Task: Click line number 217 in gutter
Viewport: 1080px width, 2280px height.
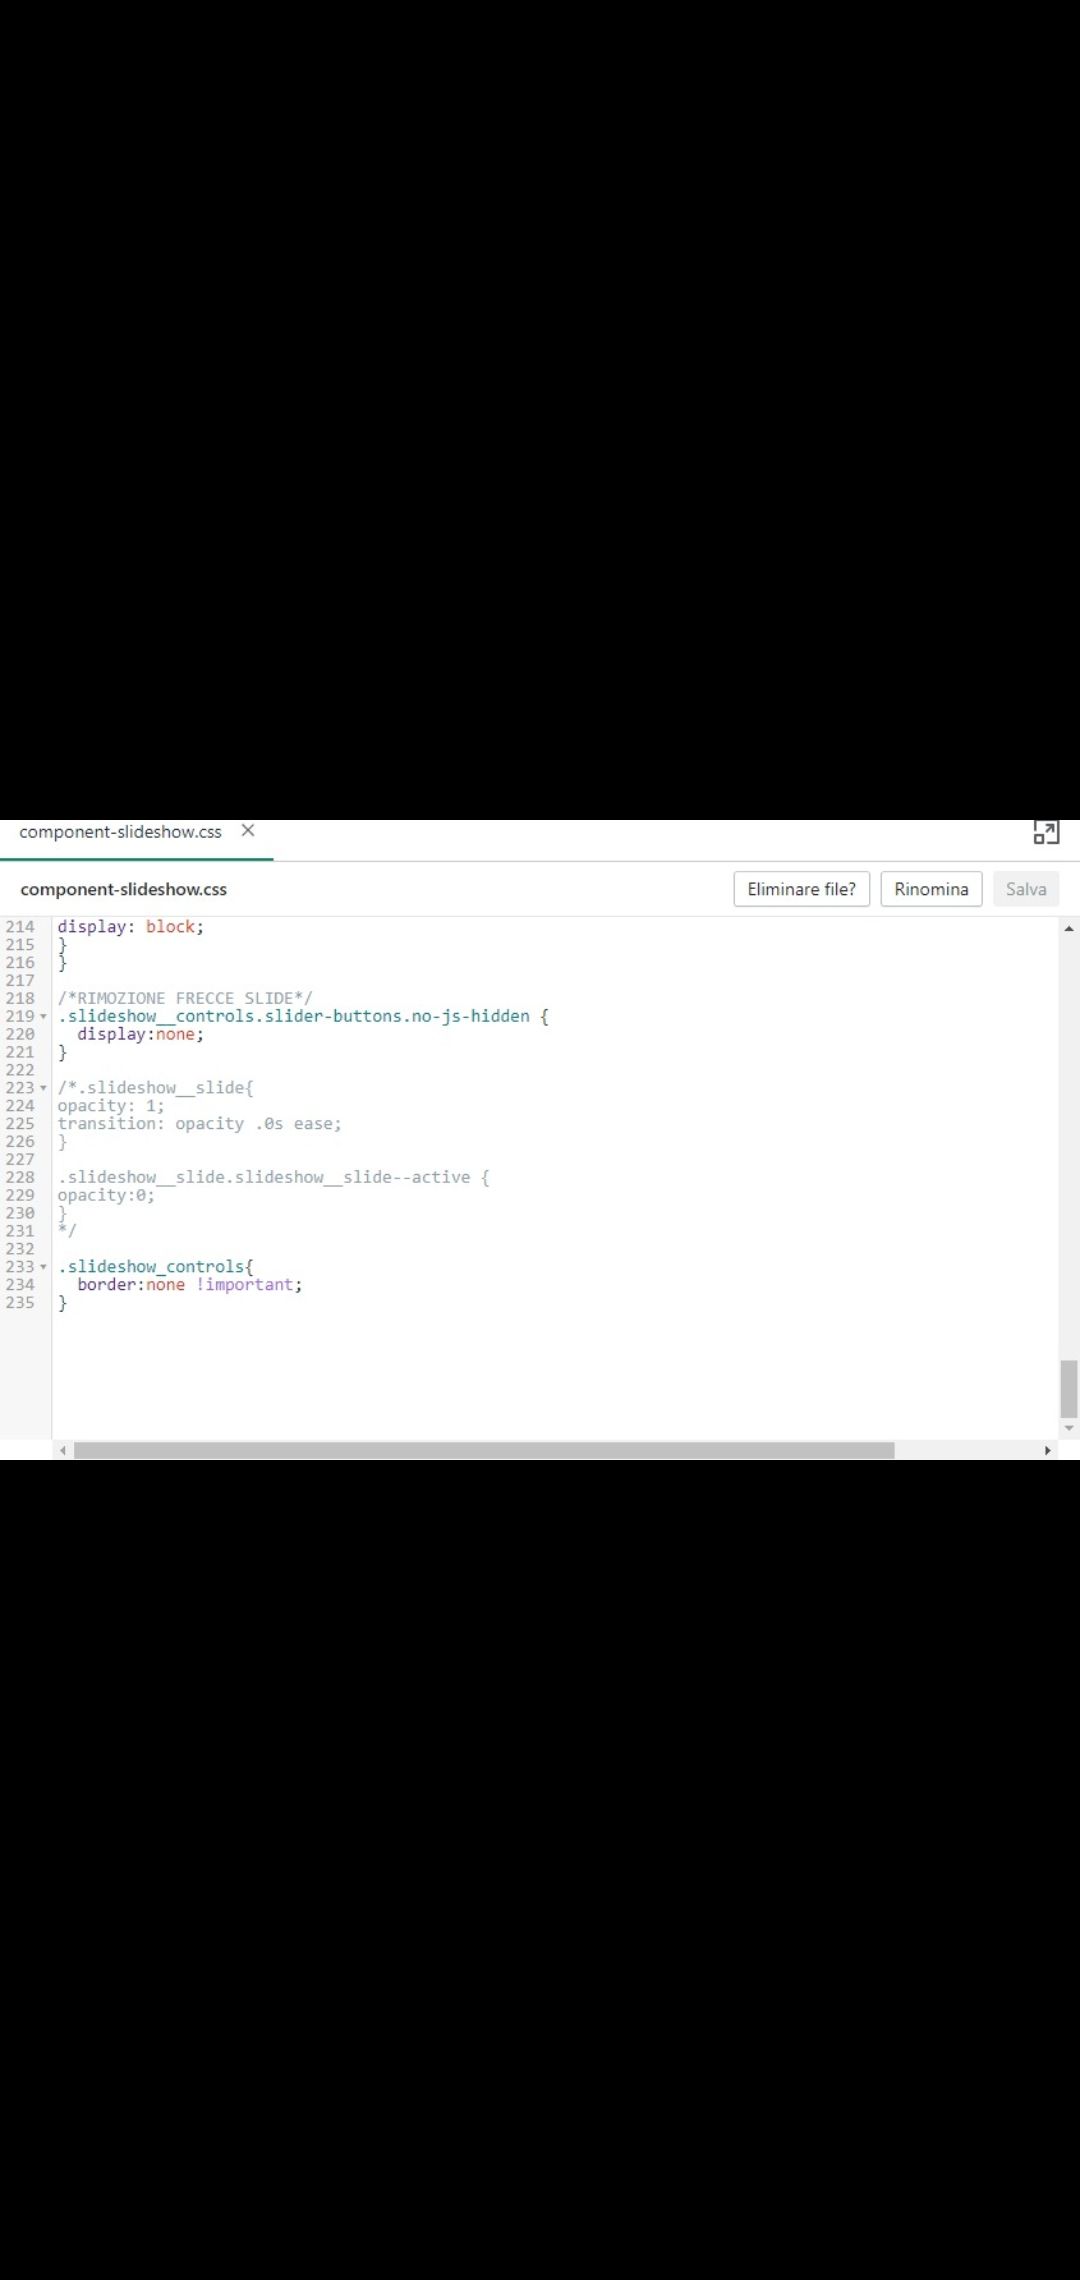Action: [x=20, y=981]
